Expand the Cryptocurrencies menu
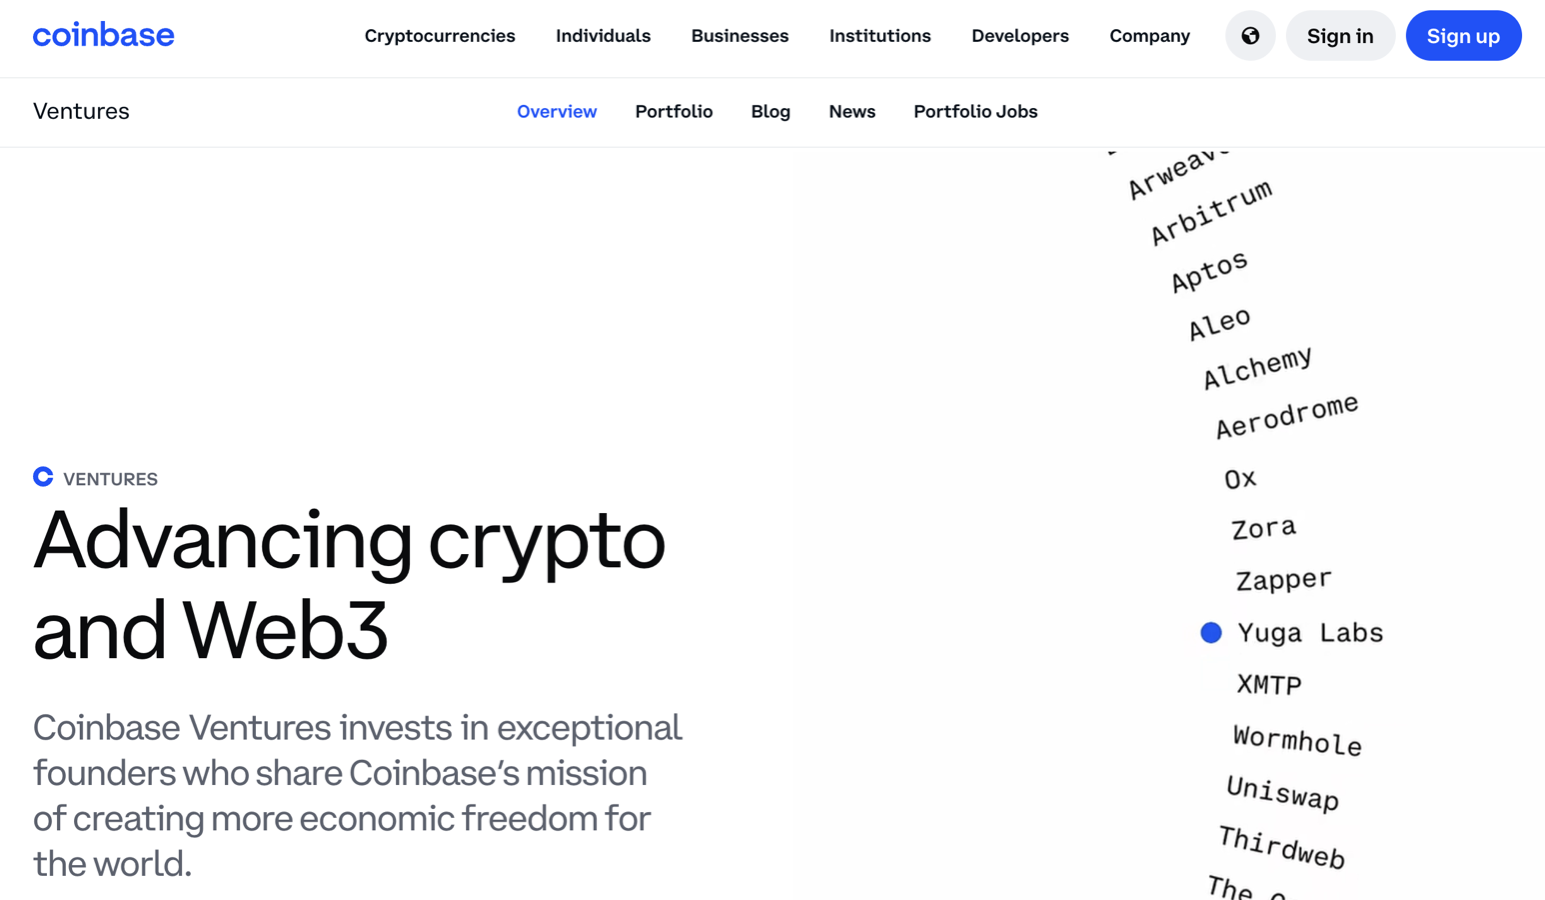 point(439,36)
